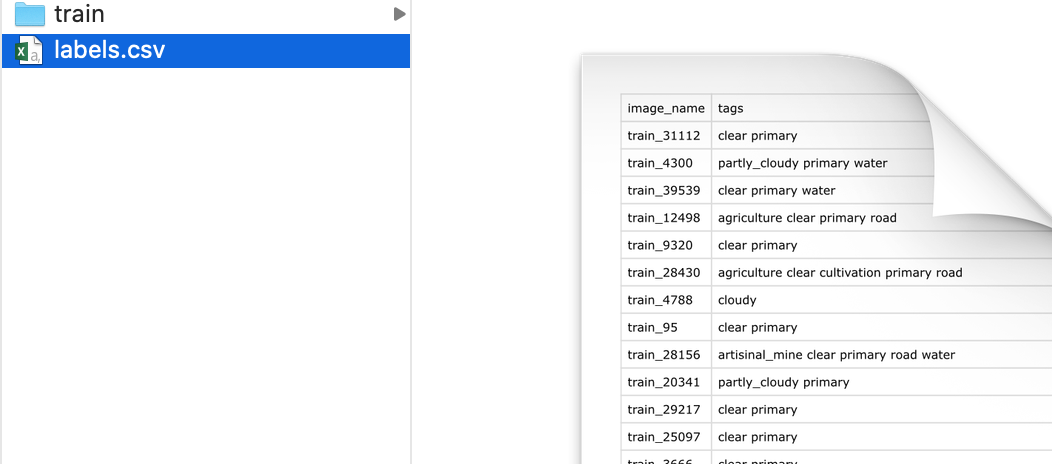Select cell train_4788
The height and width of the screenshot is (464, 1052).
666,300
